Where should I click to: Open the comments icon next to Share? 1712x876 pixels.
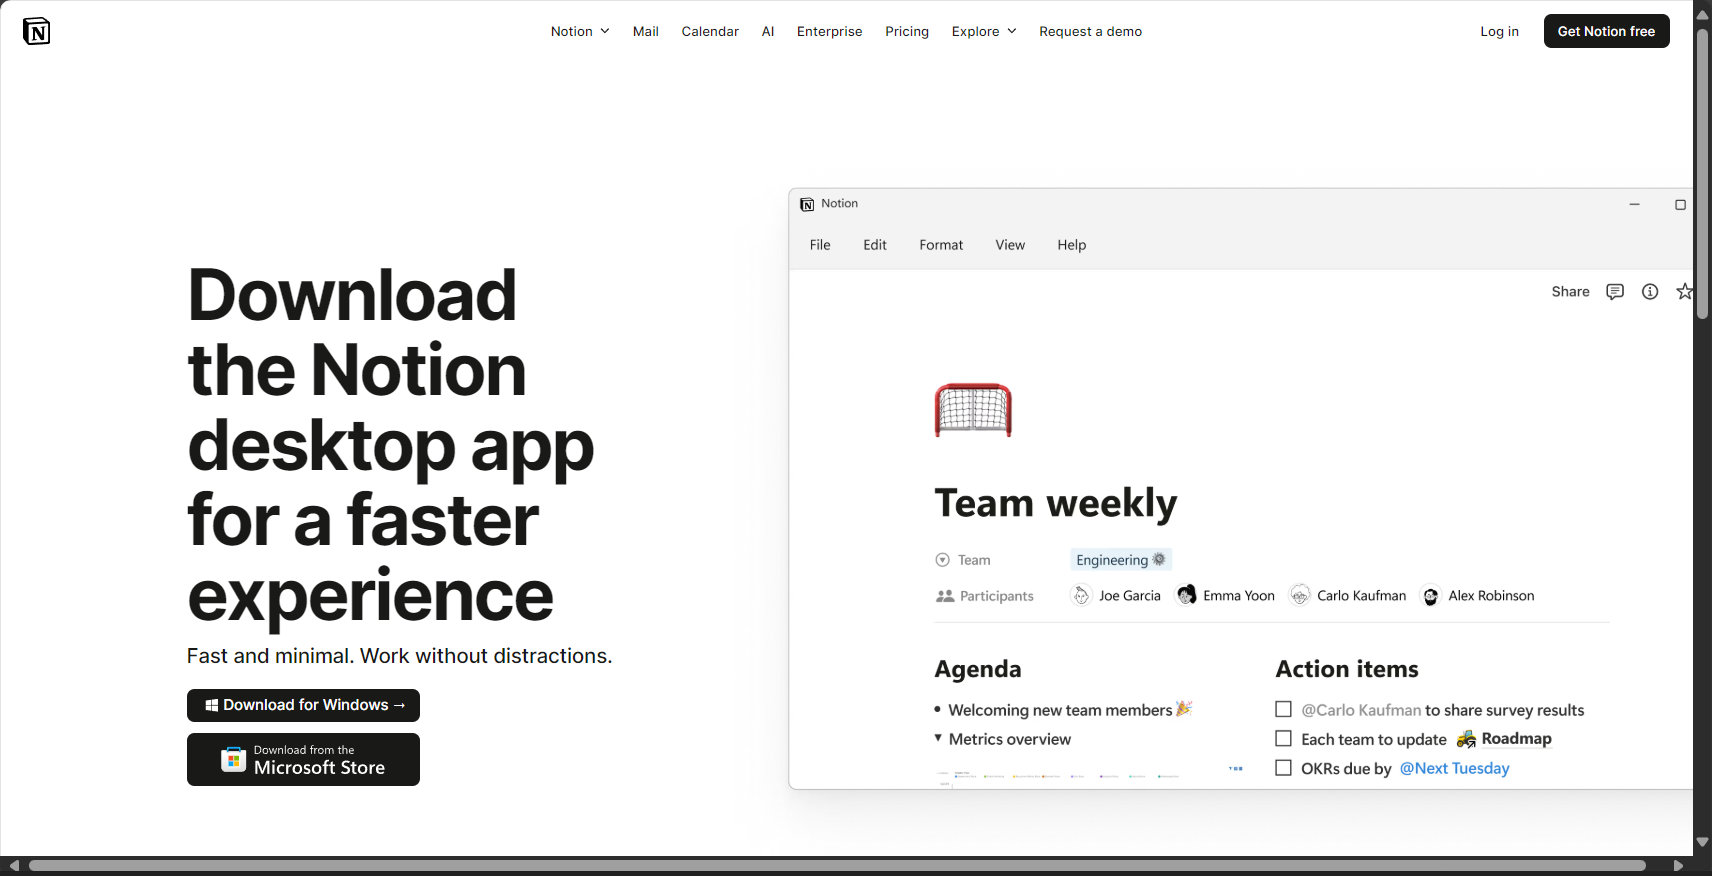coord(1615,292)
